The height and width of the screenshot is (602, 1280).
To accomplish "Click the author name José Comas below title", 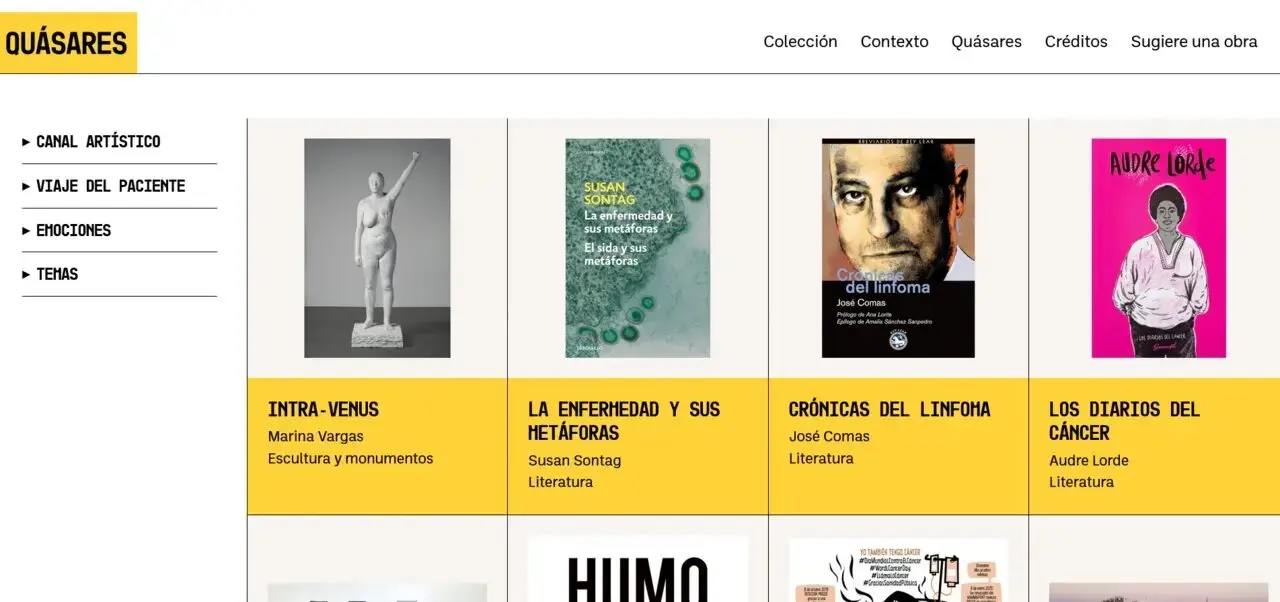I will click(x=829, y=436).
